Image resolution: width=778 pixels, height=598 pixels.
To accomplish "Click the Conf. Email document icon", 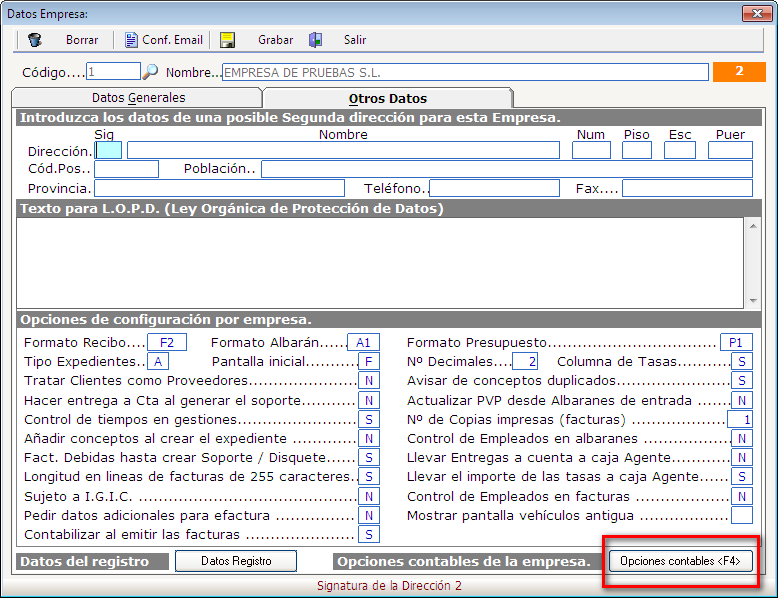I will [130, 40].
